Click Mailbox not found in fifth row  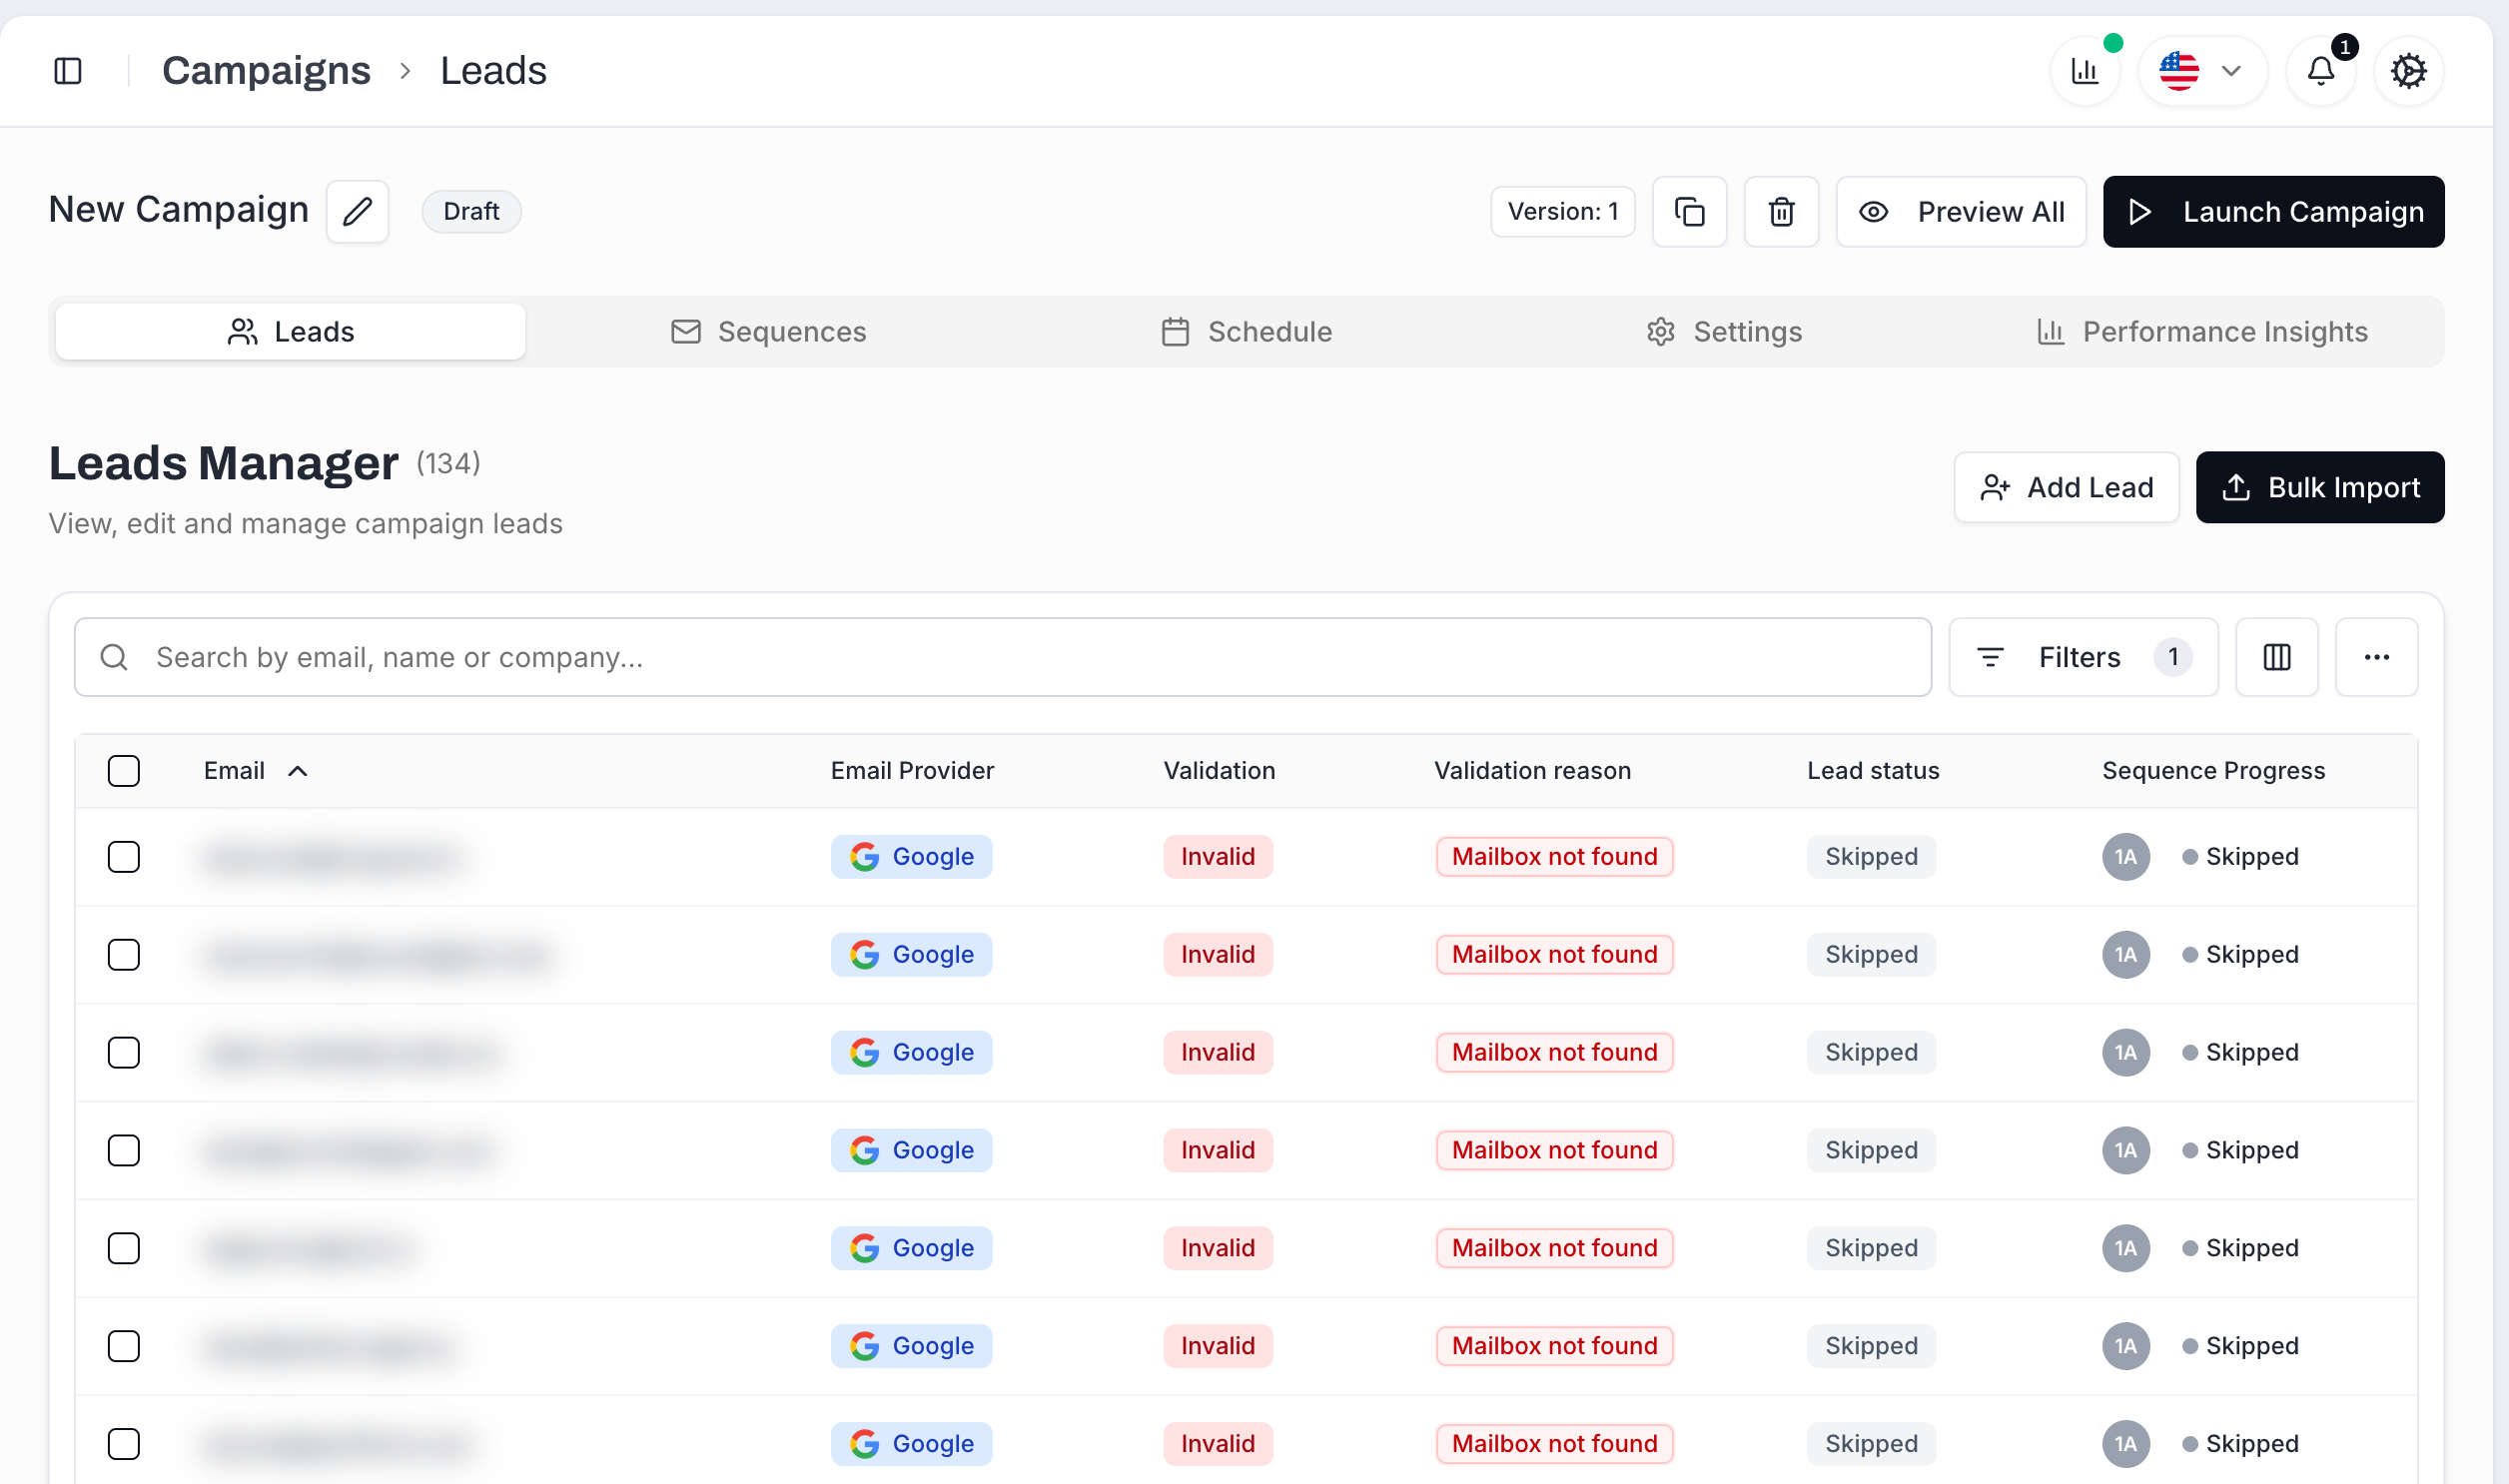[1554, 1249]
